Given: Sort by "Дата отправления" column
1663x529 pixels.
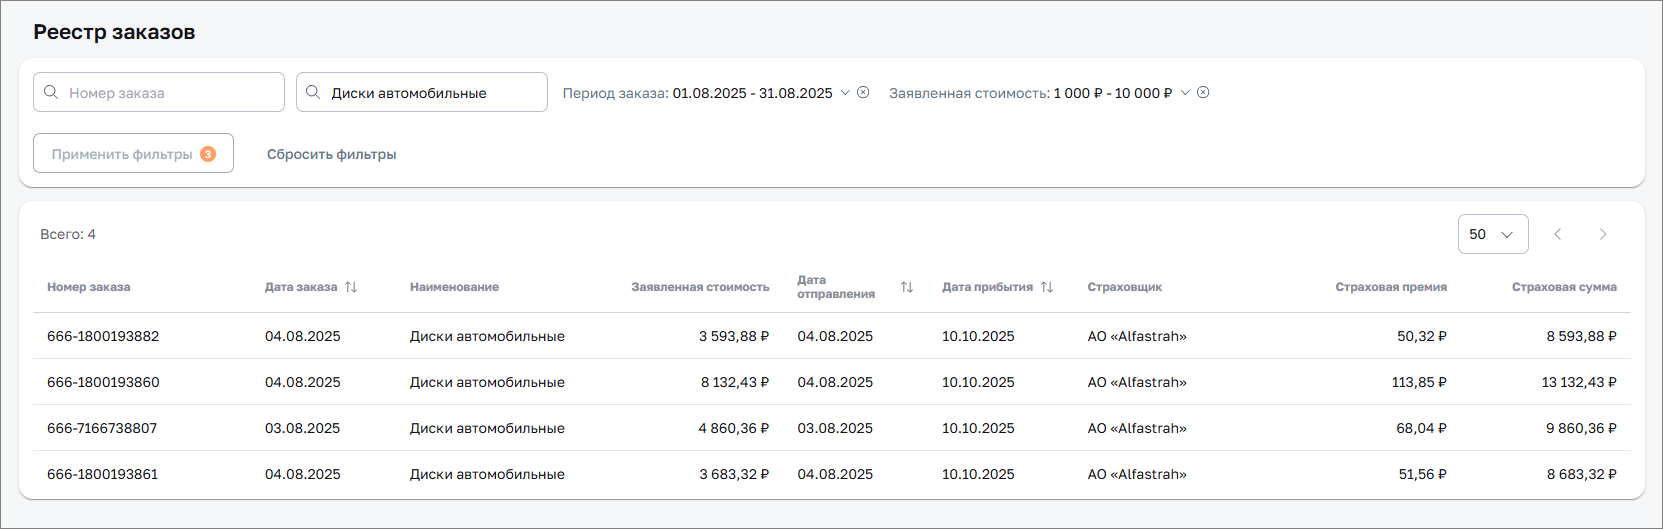Looking at the screenshot, I should (x=907, y=287).
